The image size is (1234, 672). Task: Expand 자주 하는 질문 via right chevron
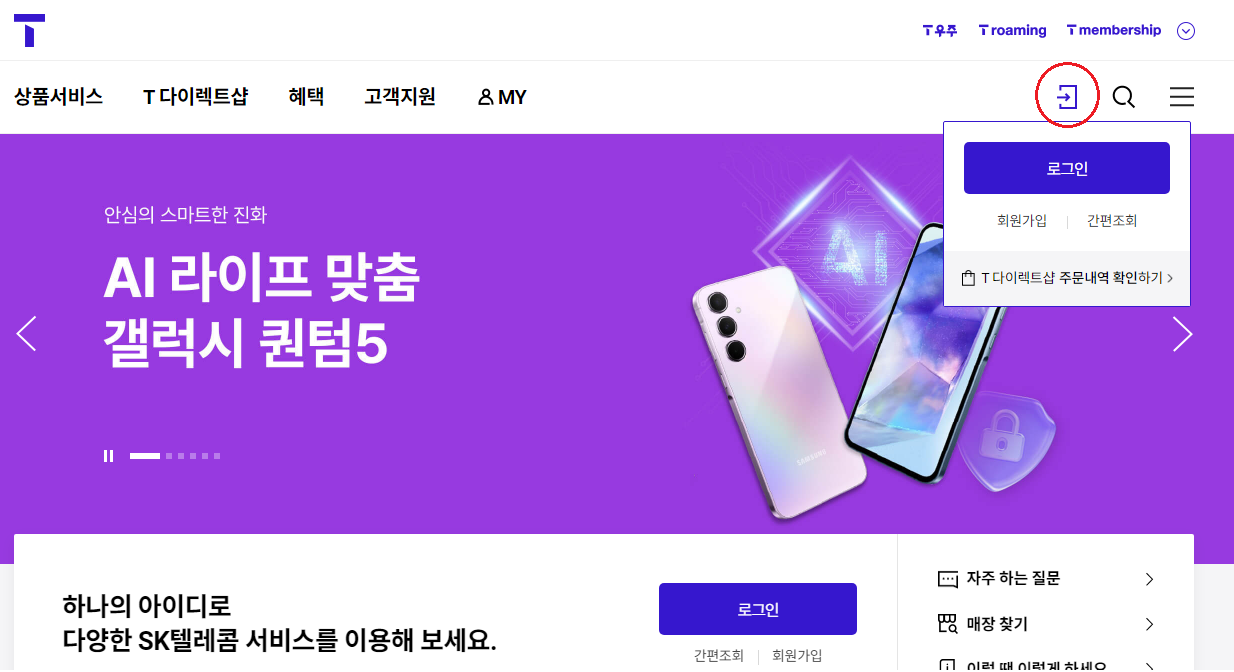pyautogui.click(x=1150, y=579)
